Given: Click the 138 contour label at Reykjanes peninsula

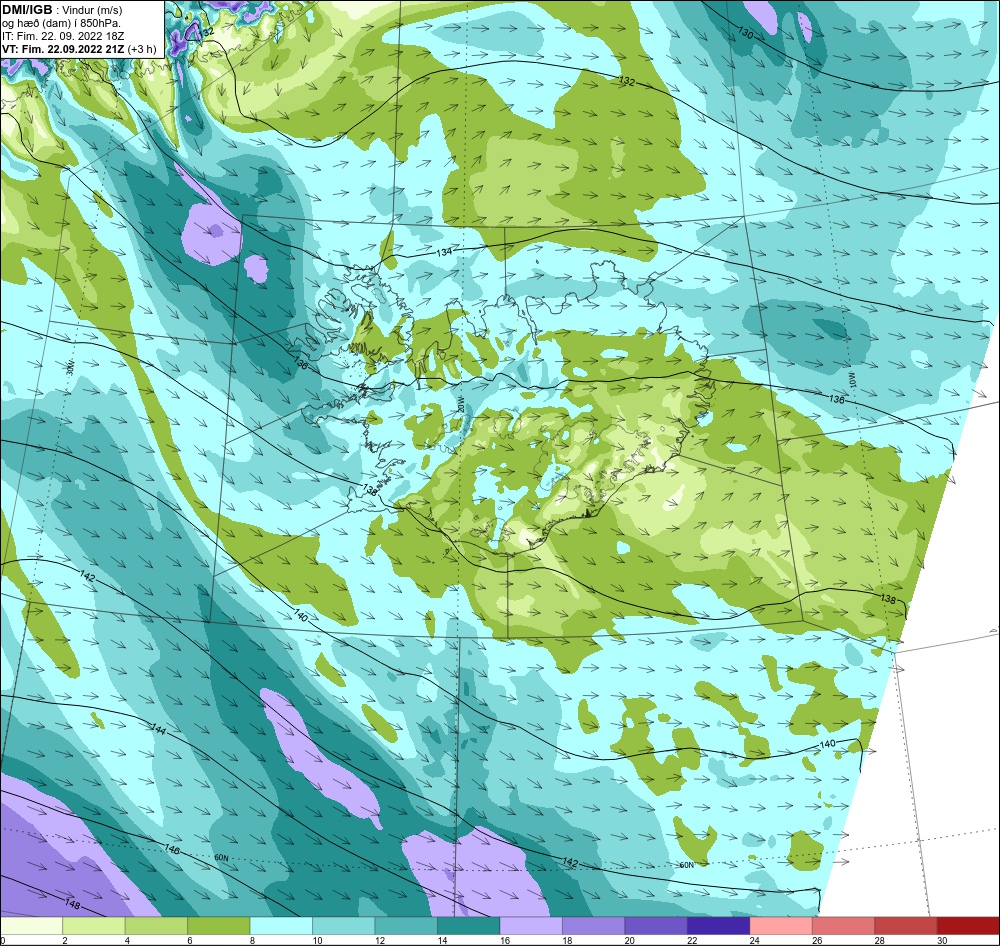Looking at the screenshot, I should click(x=370, y=489).
